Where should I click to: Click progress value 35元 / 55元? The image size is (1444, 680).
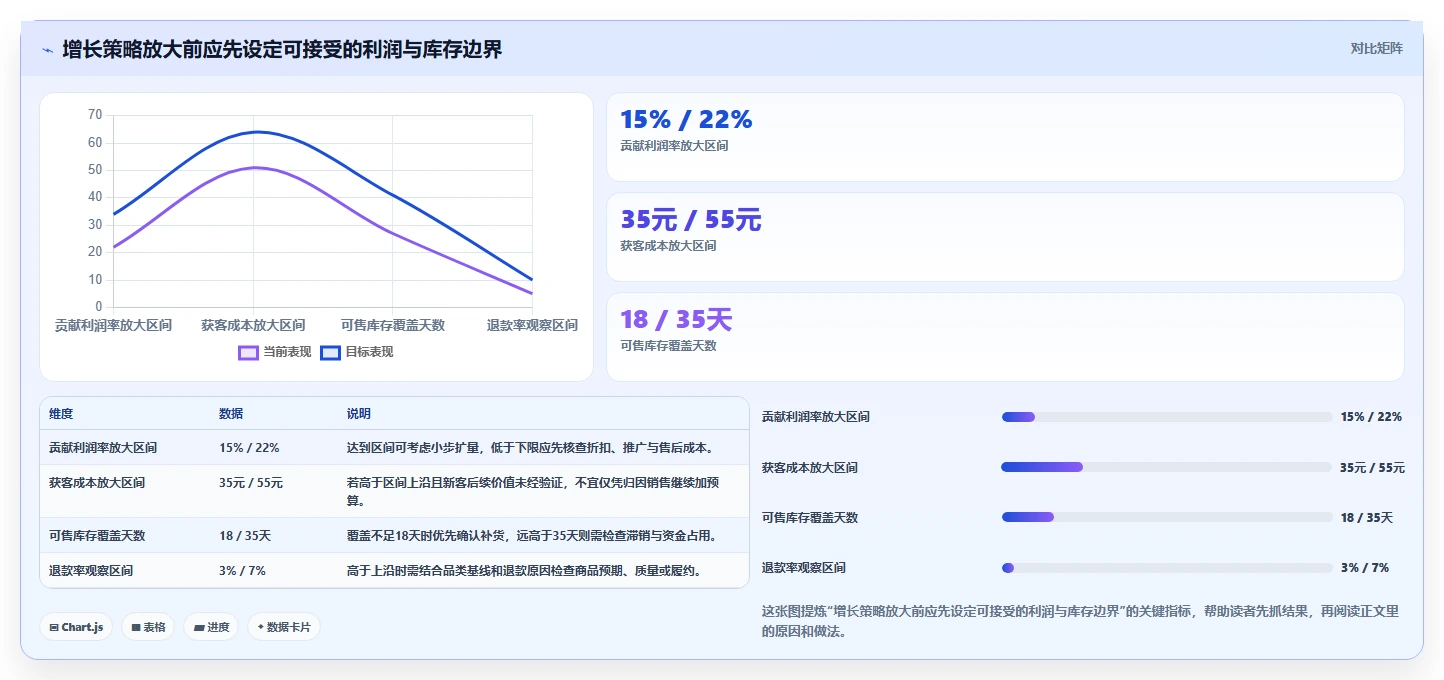coord(1373,467)
